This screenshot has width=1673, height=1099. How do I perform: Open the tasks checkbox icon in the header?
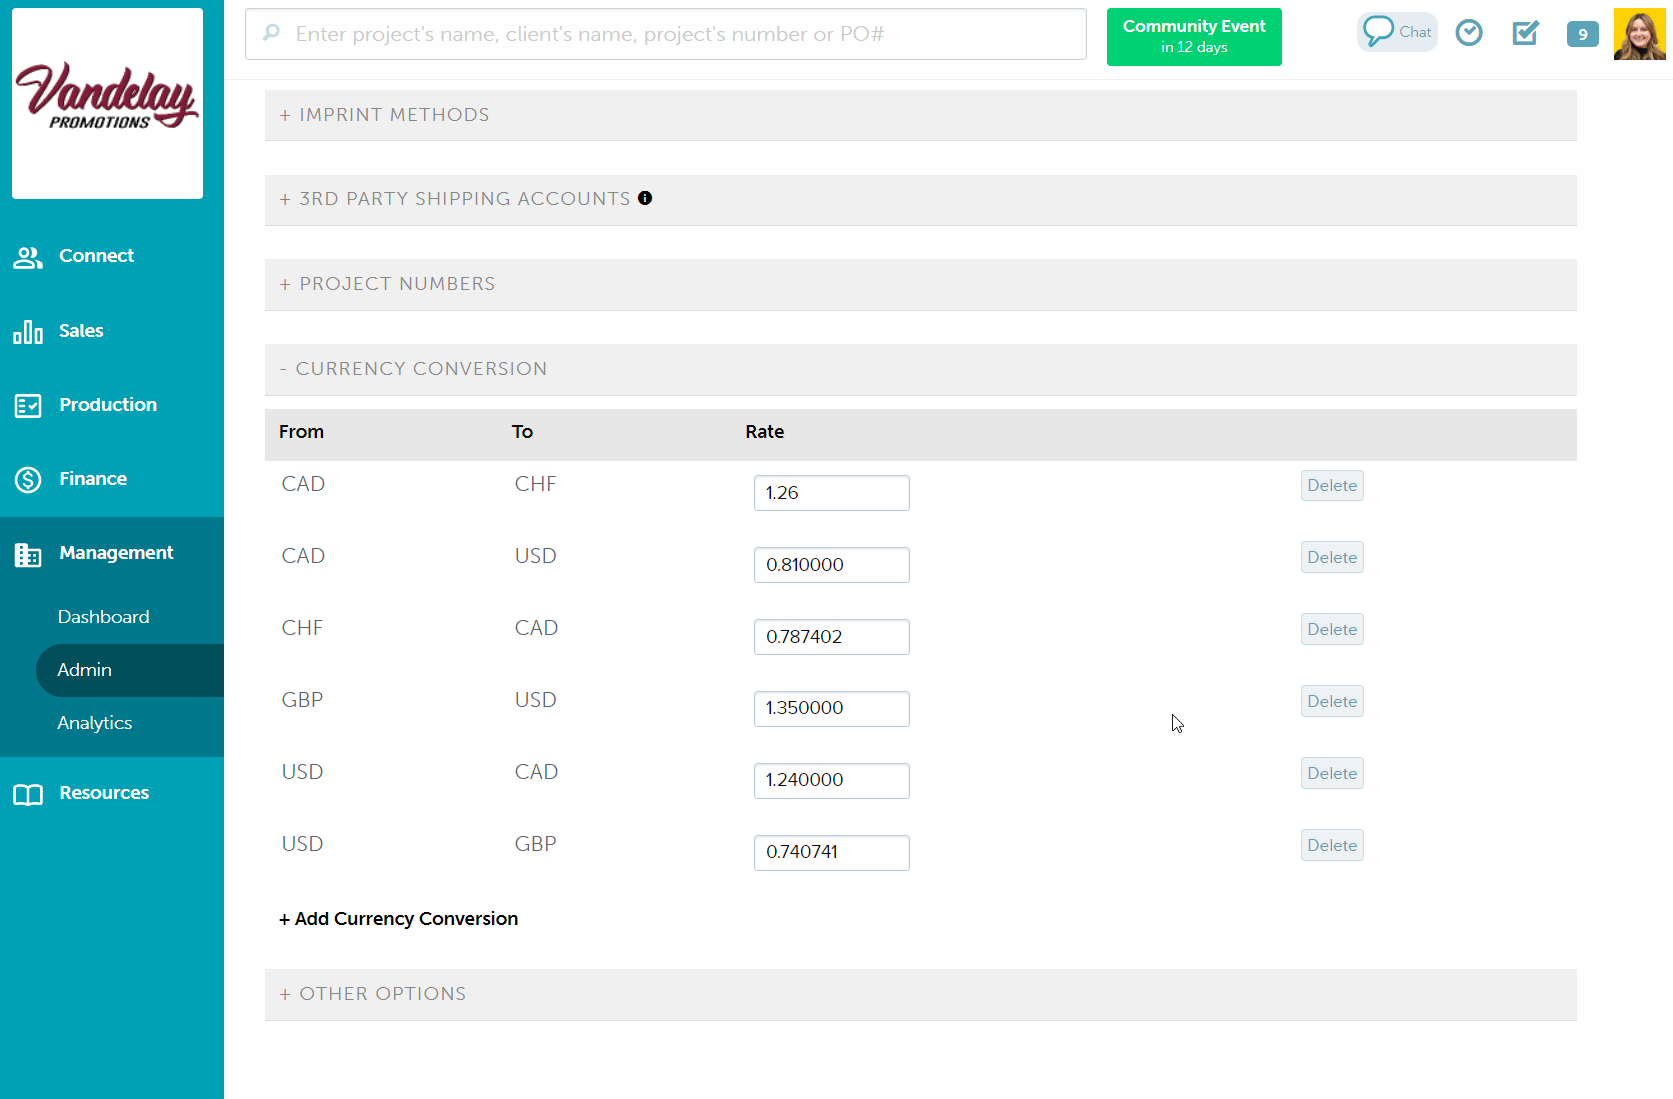coord(1525,33)
